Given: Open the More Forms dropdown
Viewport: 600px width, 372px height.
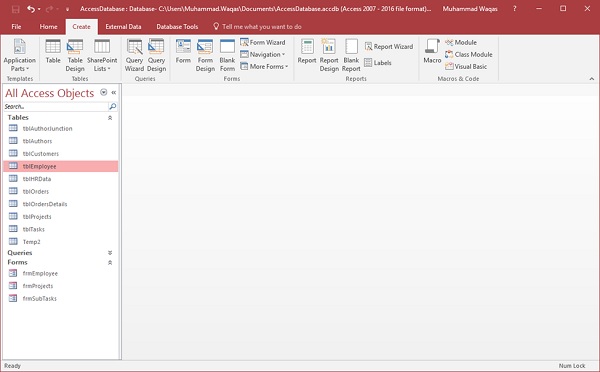Looking at the screenshot, I should (264, 67).
